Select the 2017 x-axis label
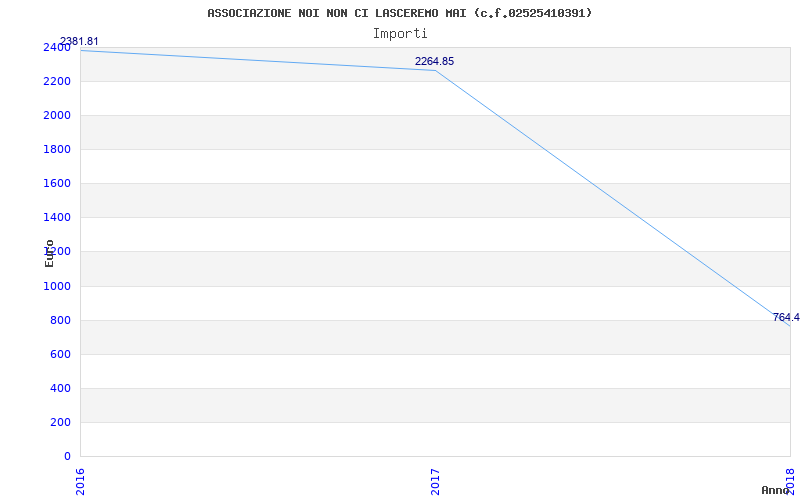800x500 pixels. coord(435,482)
